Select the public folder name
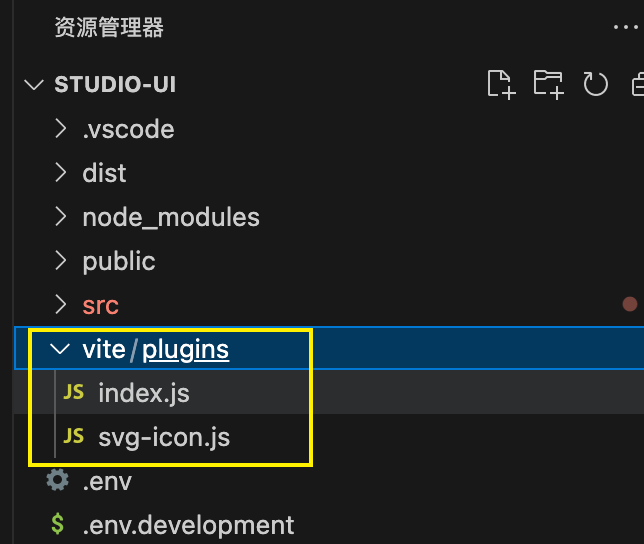This screenshot has width=644, height=544. click(x=119, y=262)
